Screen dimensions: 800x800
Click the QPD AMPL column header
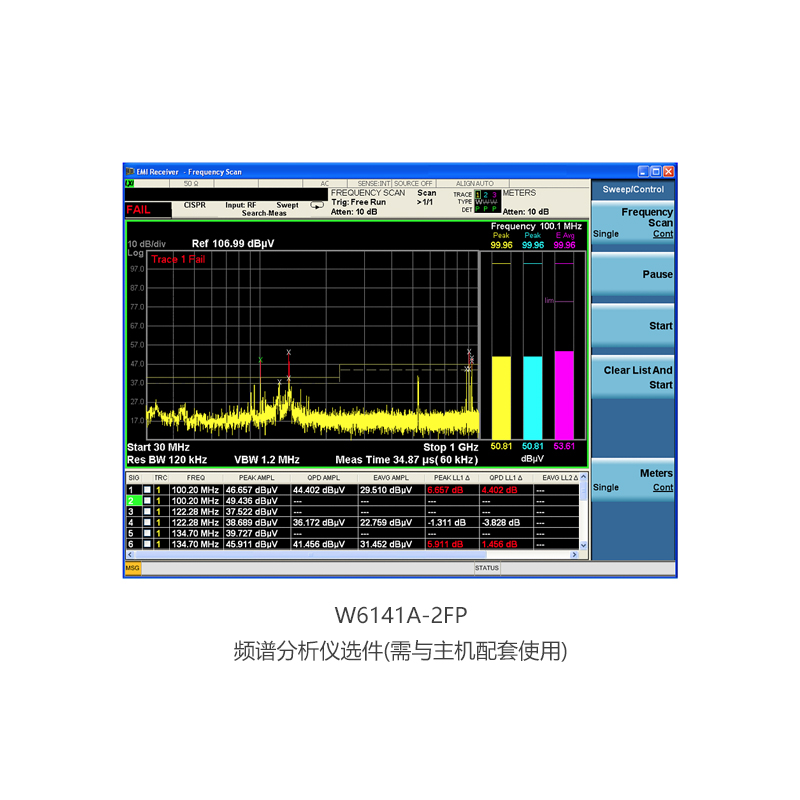click(x=324, y=478)
